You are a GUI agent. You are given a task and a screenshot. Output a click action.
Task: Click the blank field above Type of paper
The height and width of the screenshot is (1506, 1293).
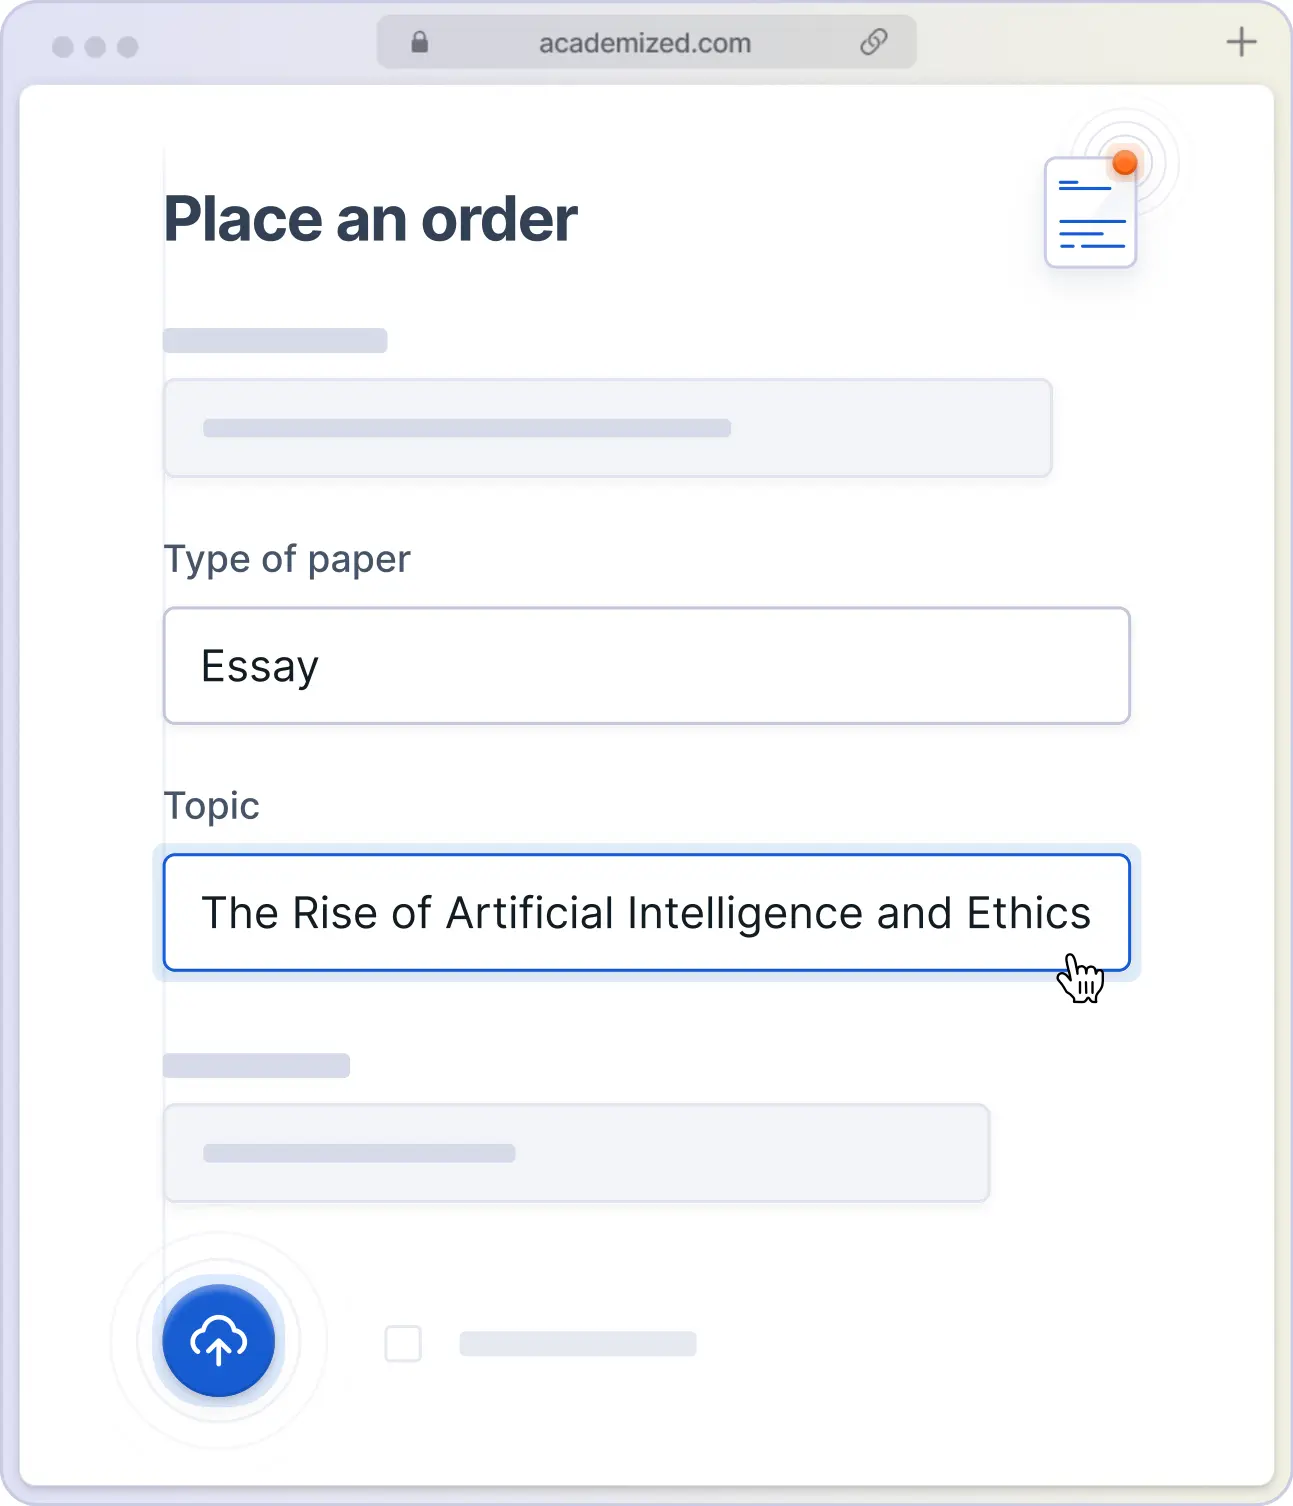[x=607, y=428]
